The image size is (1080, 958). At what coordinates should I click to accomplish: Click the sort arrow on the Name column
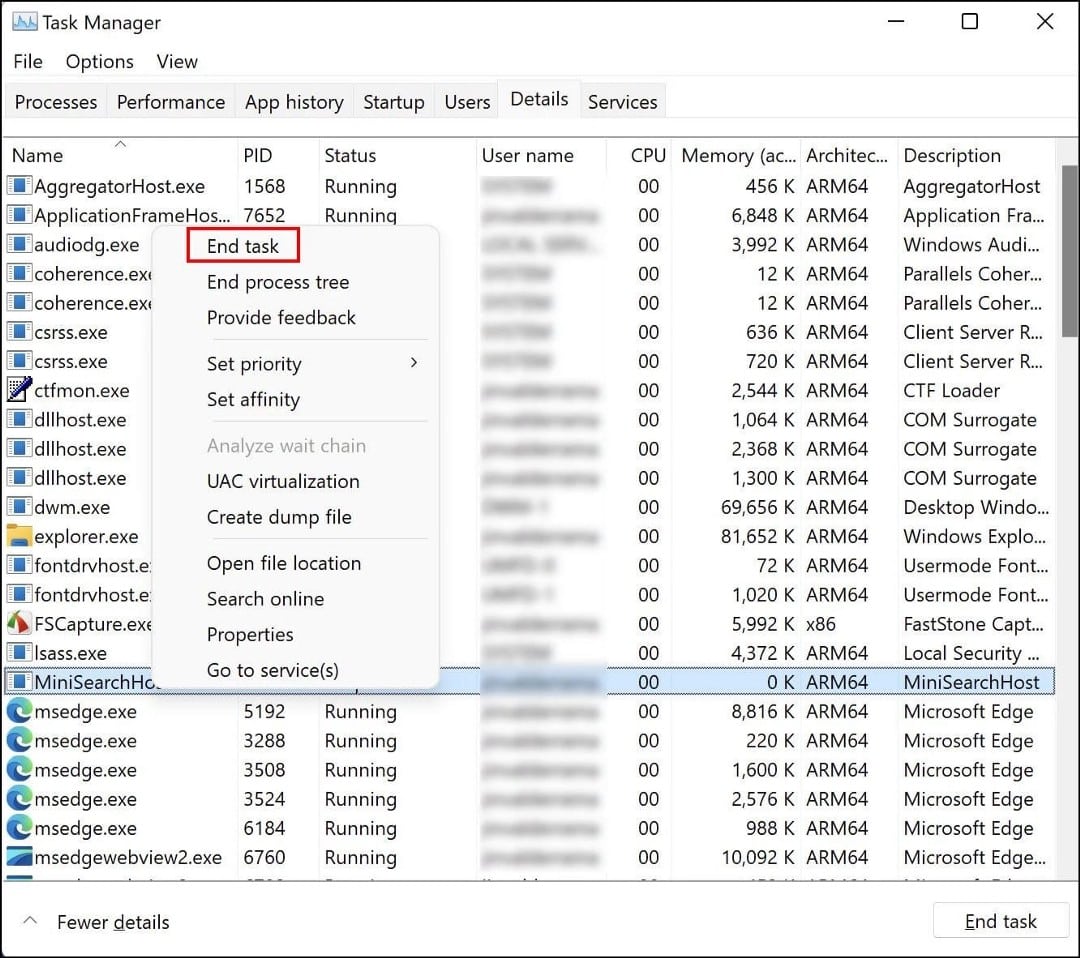[119, 143]
